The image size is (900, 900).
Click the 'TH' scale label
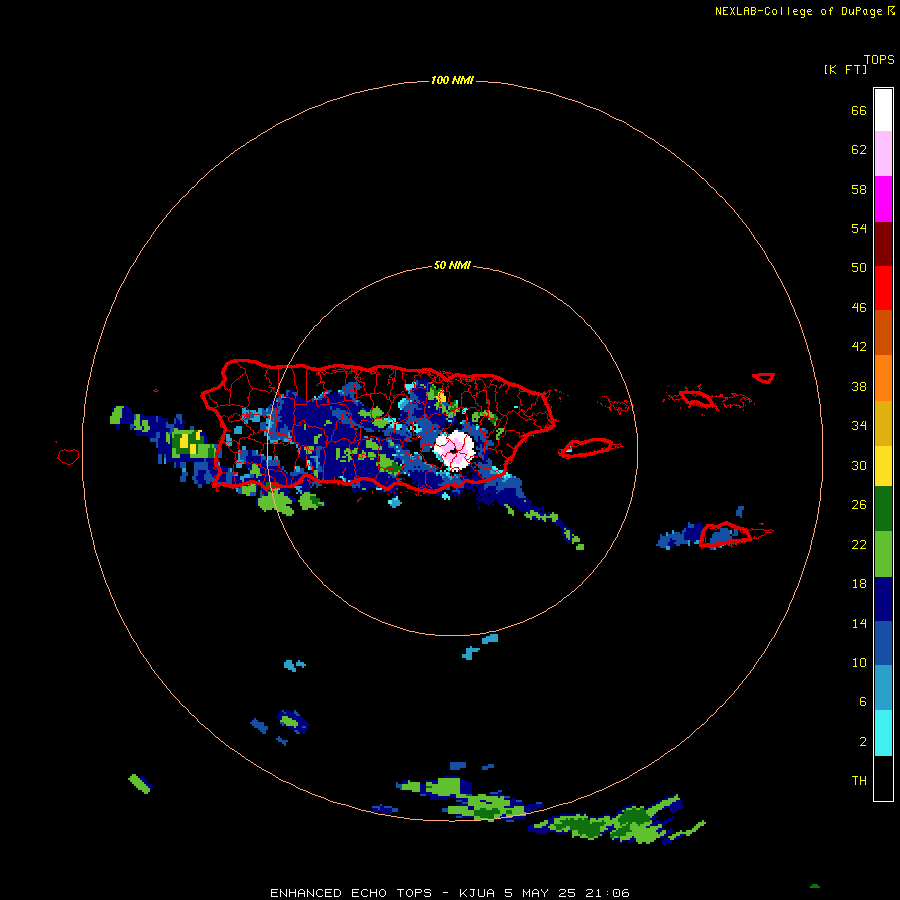(x=859, y=781)
